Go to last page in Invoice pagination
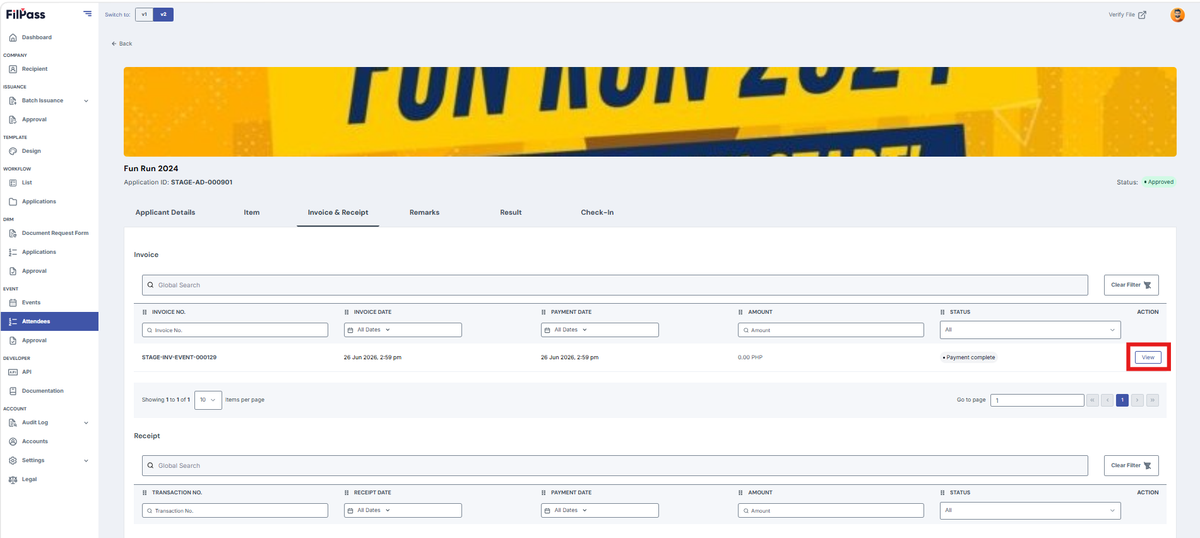This screenshot has width=1200, height=538. [1153, 400]
